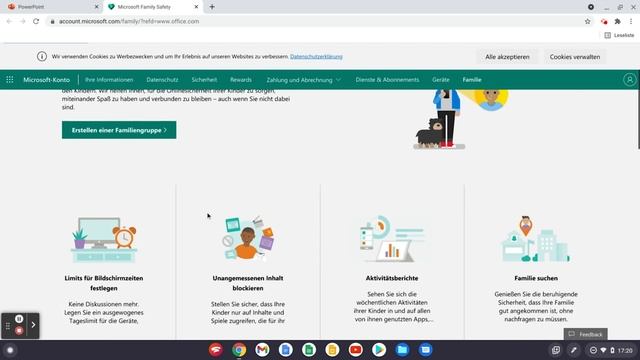The width and height of the screenshot is (640, 360).
Task: Open the Microsoft app launcher grid
Action: [9, 80]
